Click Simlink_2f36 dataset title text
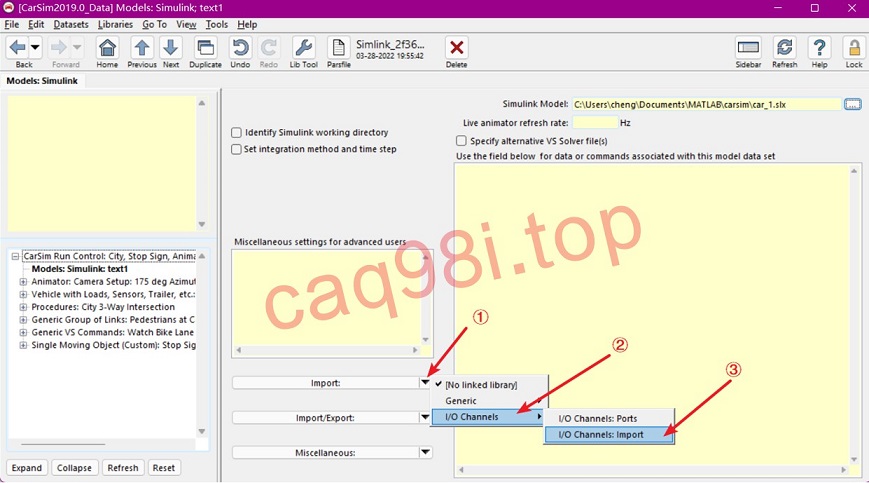The width and height of the screenshot is (869, 483). (390, 44)
